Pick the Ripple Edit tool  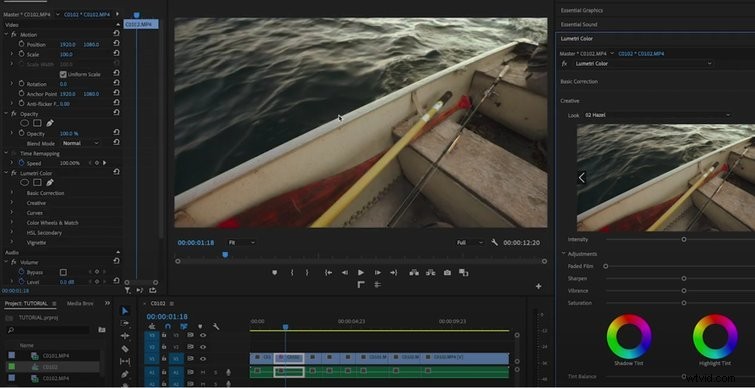[125, 336]
